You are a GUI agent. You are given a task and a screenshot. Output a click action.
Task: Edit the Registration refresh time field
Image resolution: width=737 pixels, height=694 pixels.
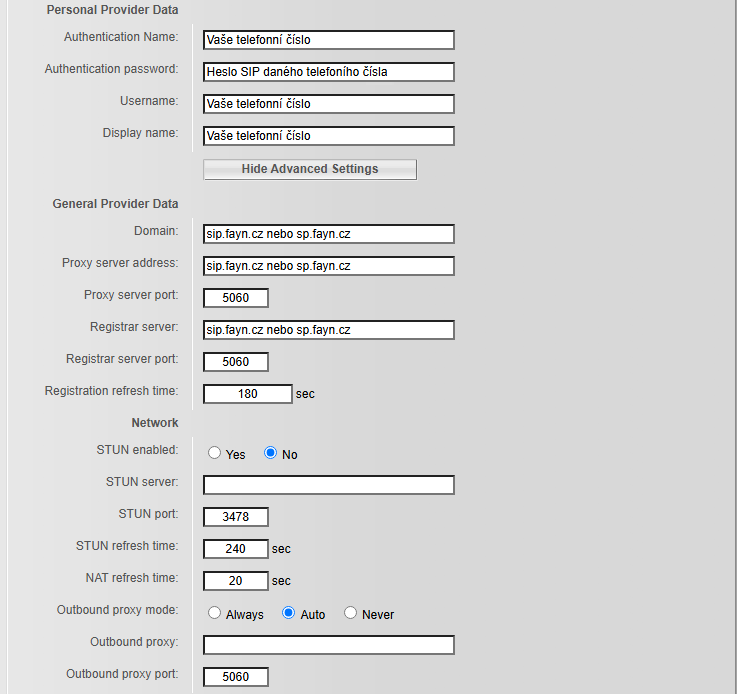pos(248,394)
